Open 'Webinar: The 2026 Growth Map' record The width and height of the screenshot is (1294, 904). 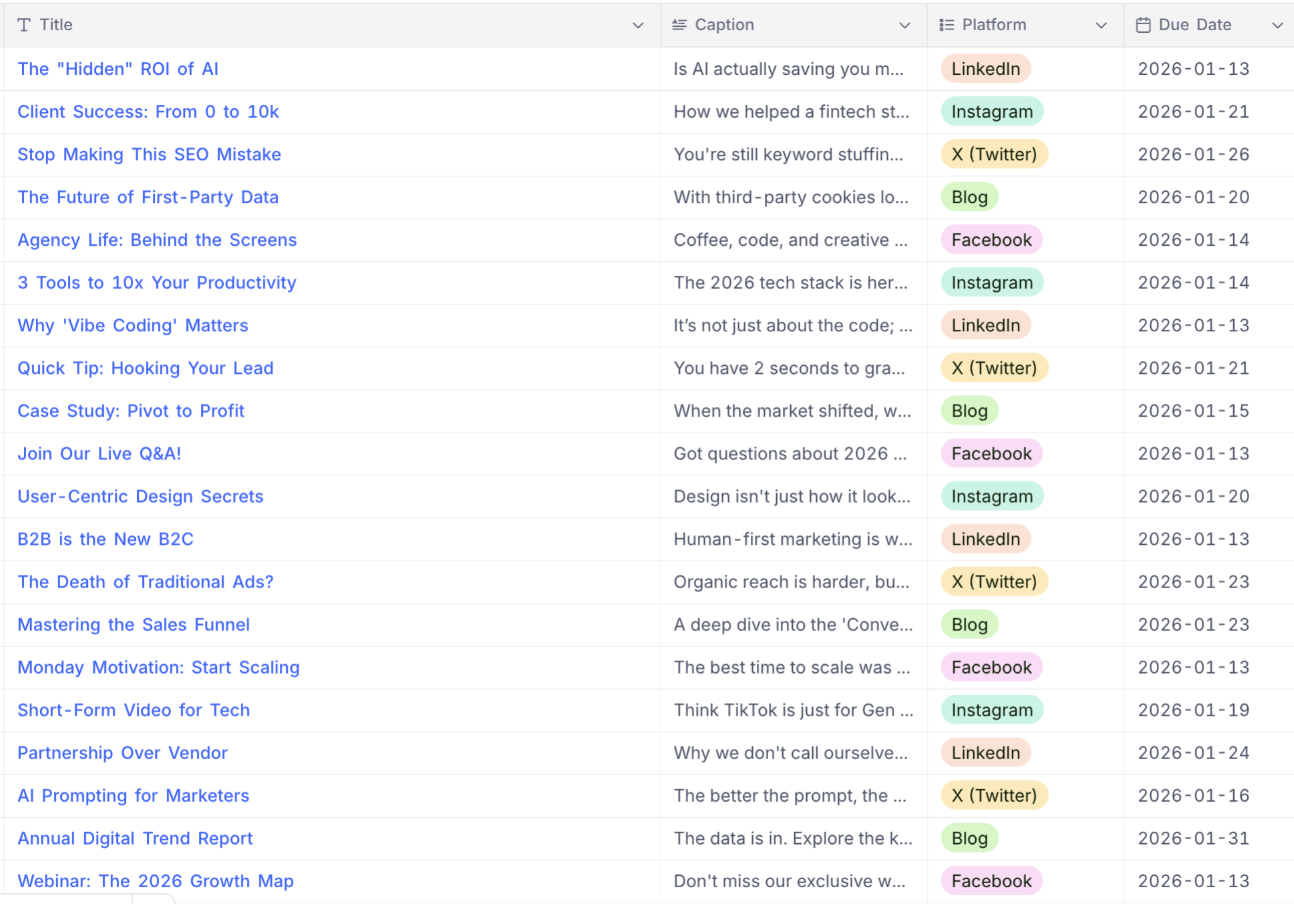click(x=155, y=881)
